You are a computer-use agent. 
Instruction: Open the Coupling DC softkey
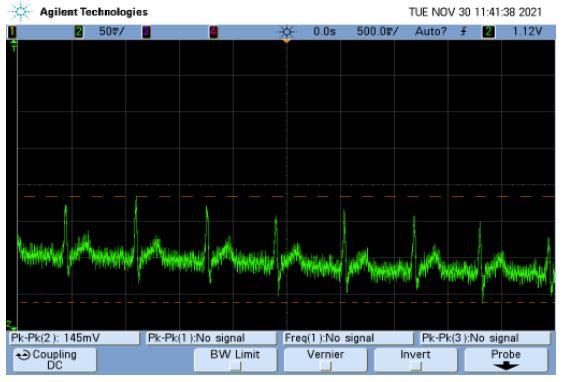pyautogui.click(x=55, y=360)
